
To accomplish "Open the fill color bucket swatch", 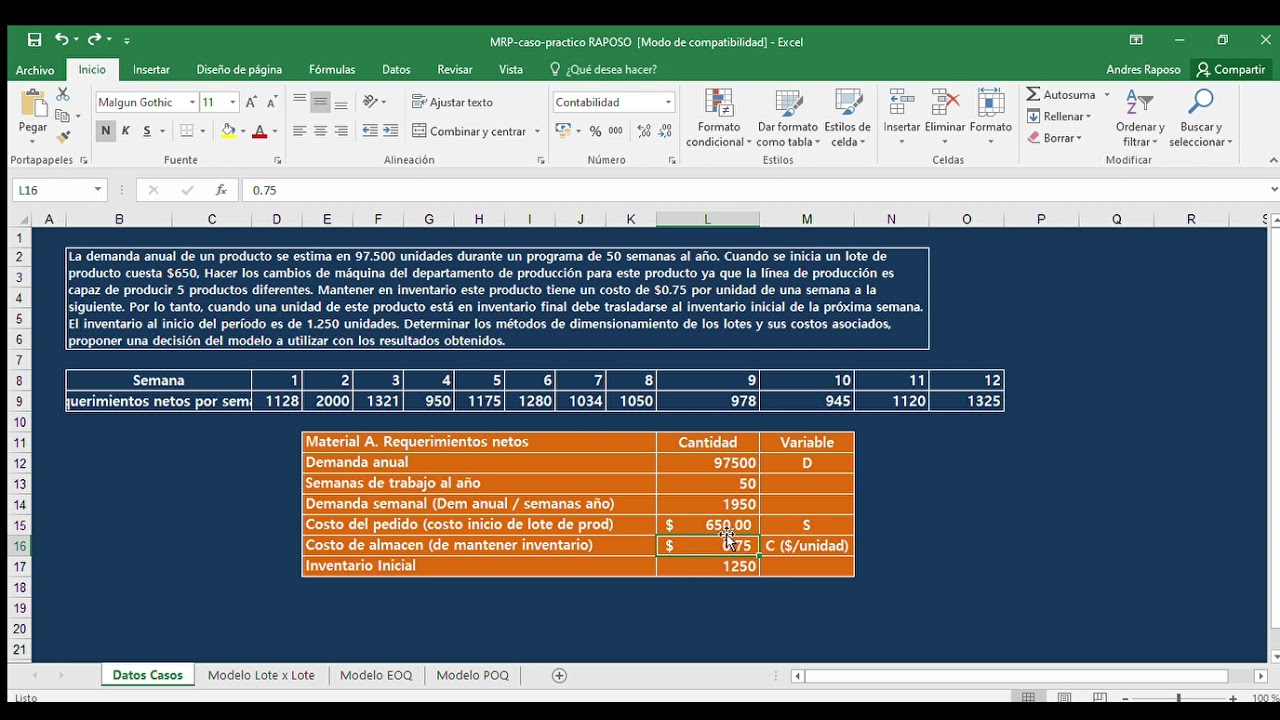I will click(x=228, y=131).
